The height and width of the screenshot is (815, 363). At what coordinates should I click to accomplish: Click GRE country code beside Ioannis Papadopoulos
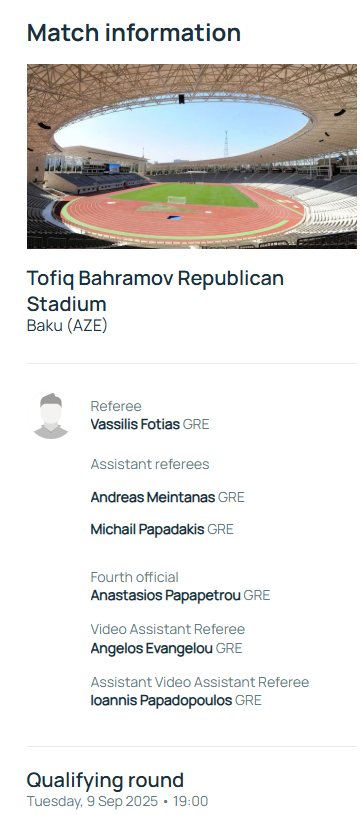[248, 701]
